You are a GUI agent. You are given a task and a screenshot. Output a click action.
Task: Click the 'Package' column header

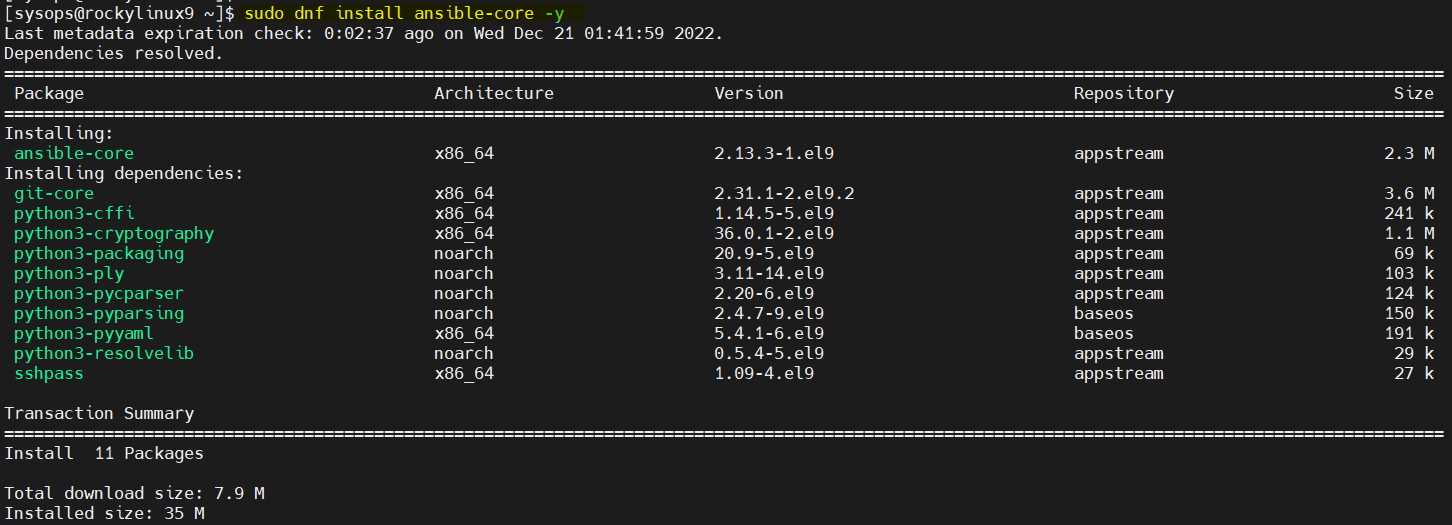pyautogui.click(x=49, y=93)
